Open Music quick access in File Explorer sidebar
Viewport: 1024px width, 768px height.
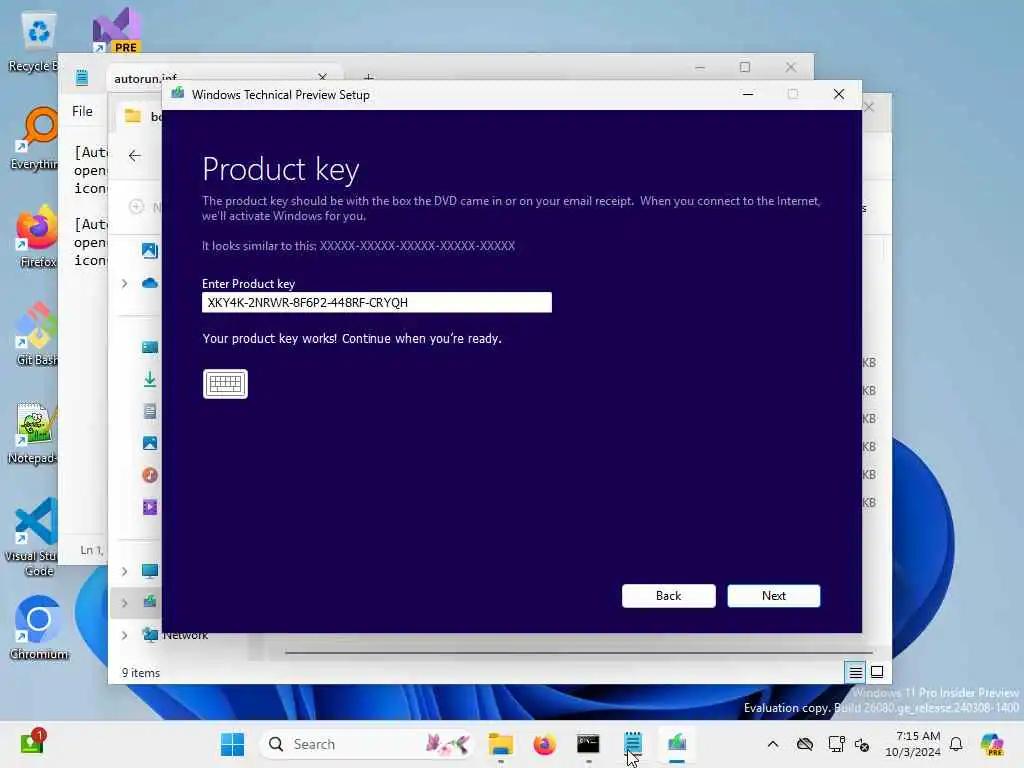click(150, 475)
